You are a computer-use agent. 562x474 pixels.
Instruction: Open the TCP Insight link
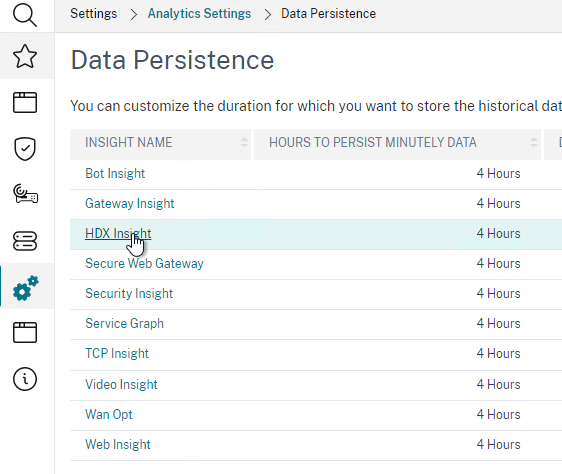116,354
